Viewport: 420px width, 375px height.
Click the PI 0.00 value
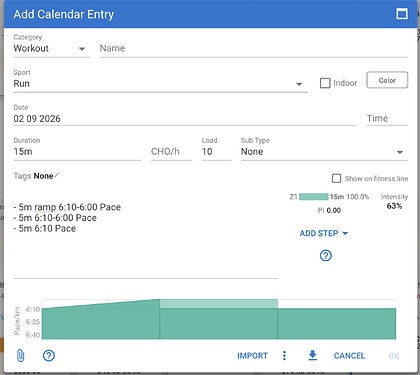click(329, 210)
